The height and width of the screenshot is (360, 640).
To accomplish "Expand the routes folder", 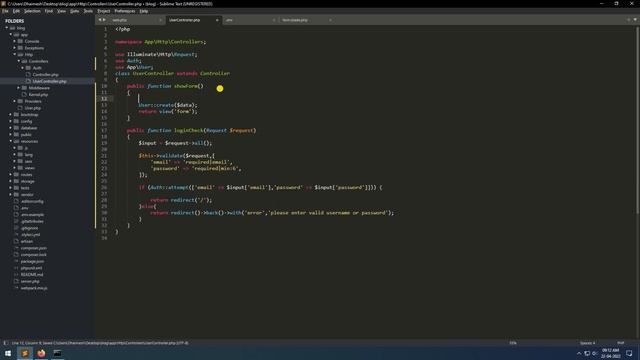I will point(11,174).
